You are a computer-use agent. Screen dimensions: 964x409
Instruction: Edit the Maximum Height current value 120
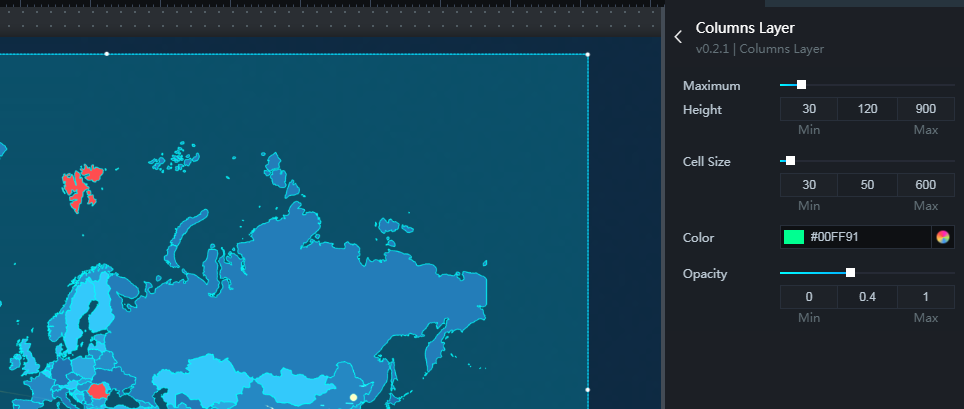867,109
